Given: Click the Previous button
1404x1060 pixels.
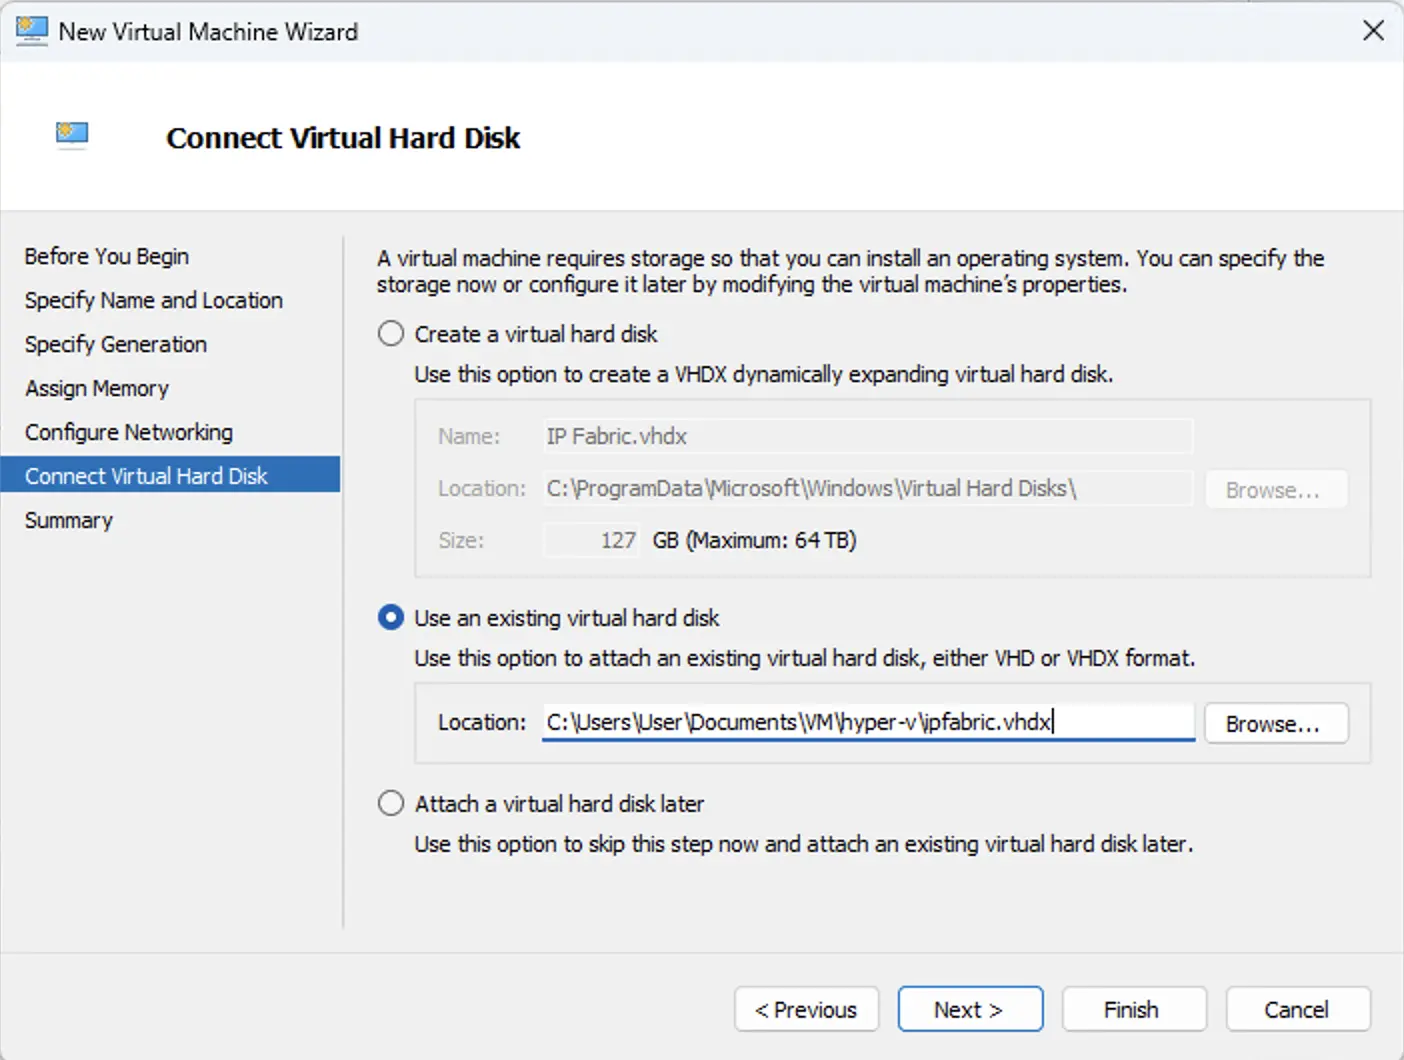Looking at the screenshot, I should point(806,1009).
